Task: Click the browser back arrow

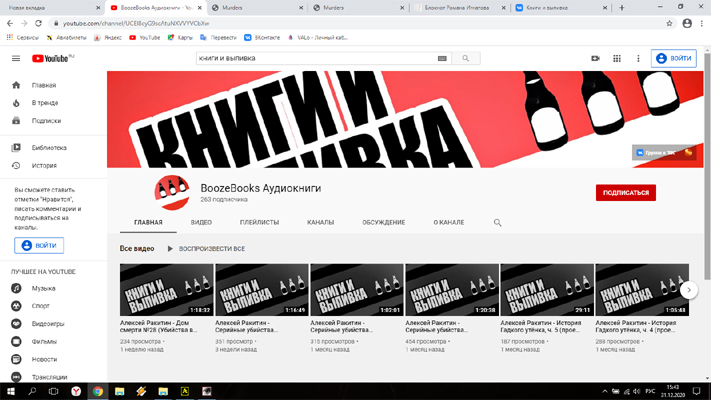Action: click(x=10, y=23)
